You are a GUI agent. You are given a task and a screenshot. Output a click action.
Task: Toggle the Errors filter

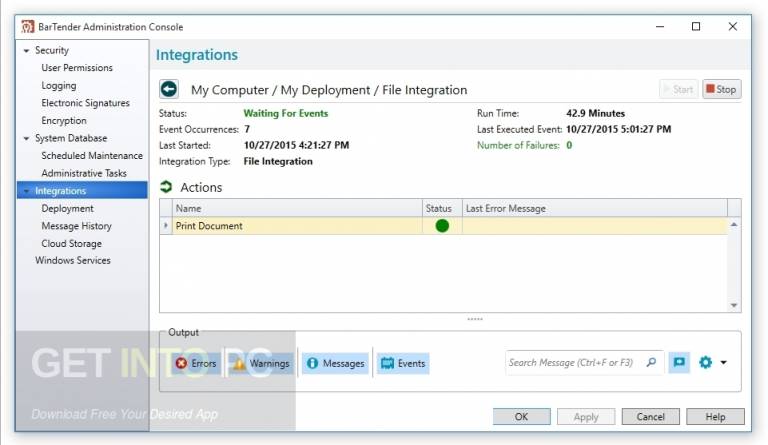(x=196, y=363)
